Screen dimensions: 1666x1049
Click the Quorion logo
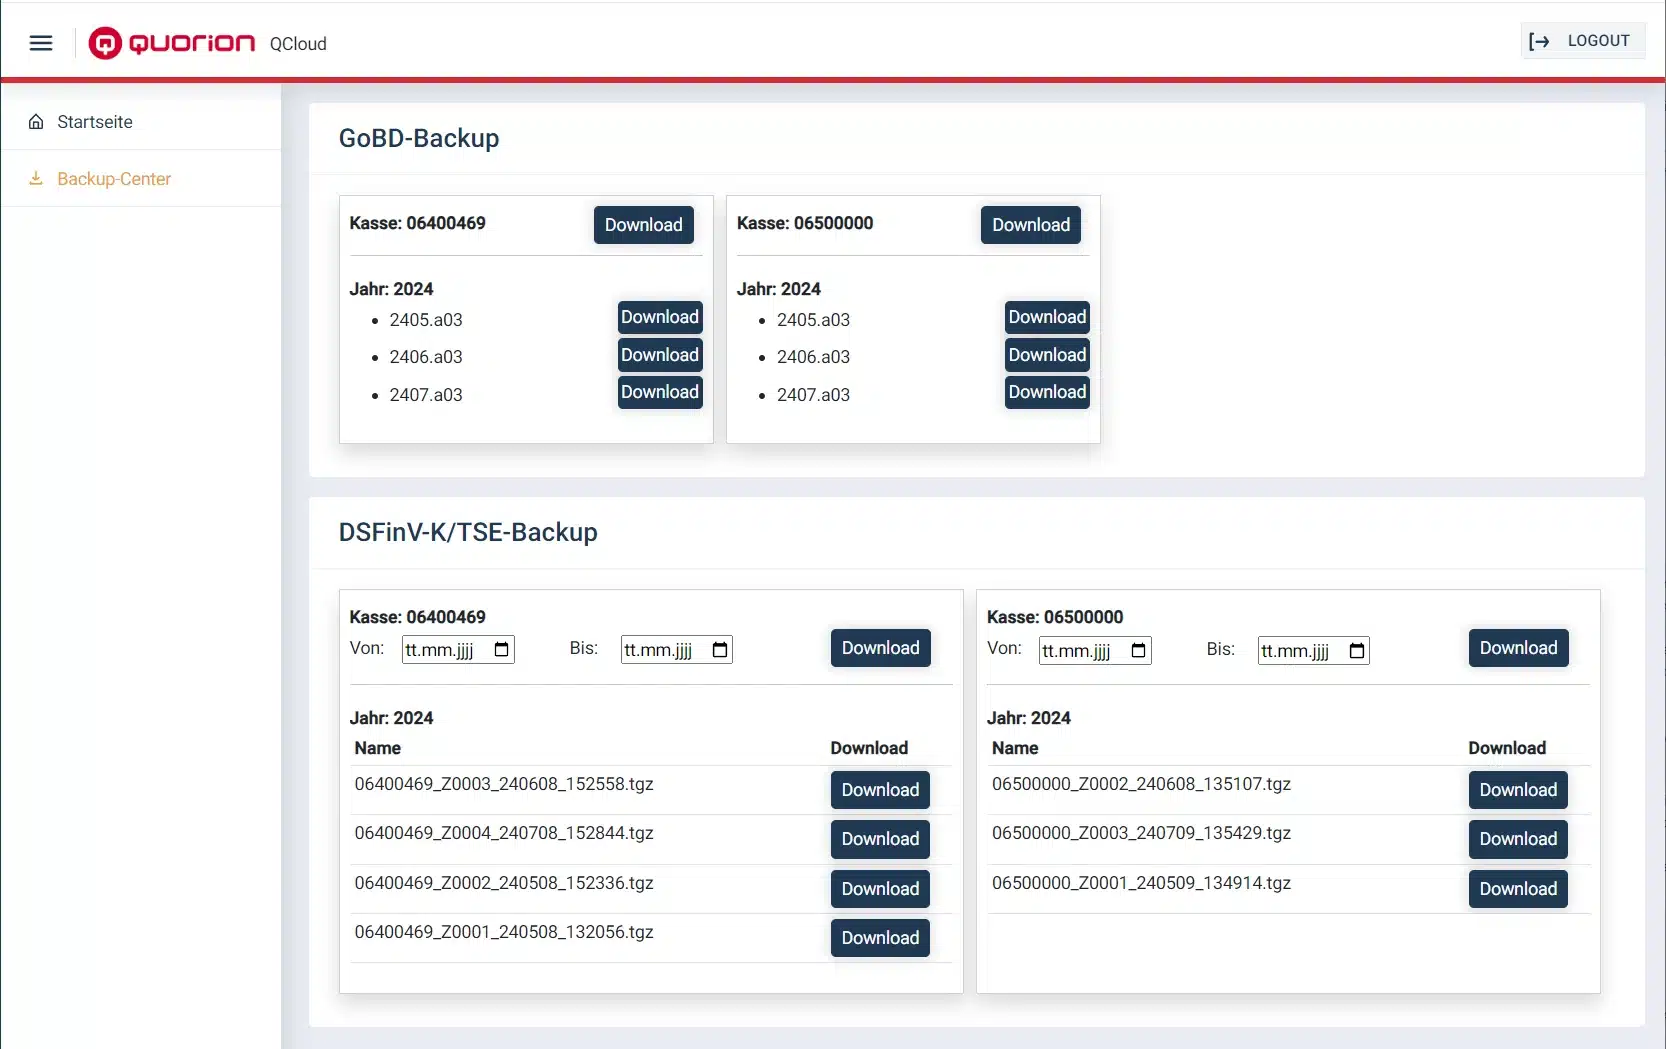172,43
